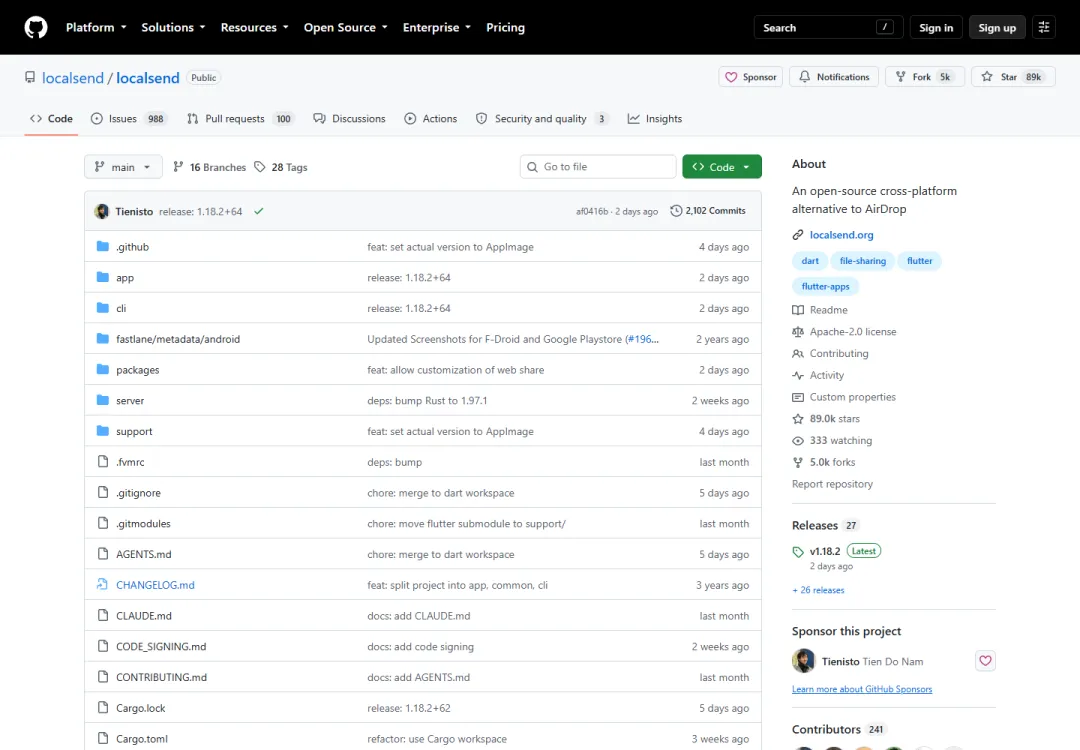Expand the Enterprise dropdown
This screenshot has height=750, width=1080.
[437, 28]
